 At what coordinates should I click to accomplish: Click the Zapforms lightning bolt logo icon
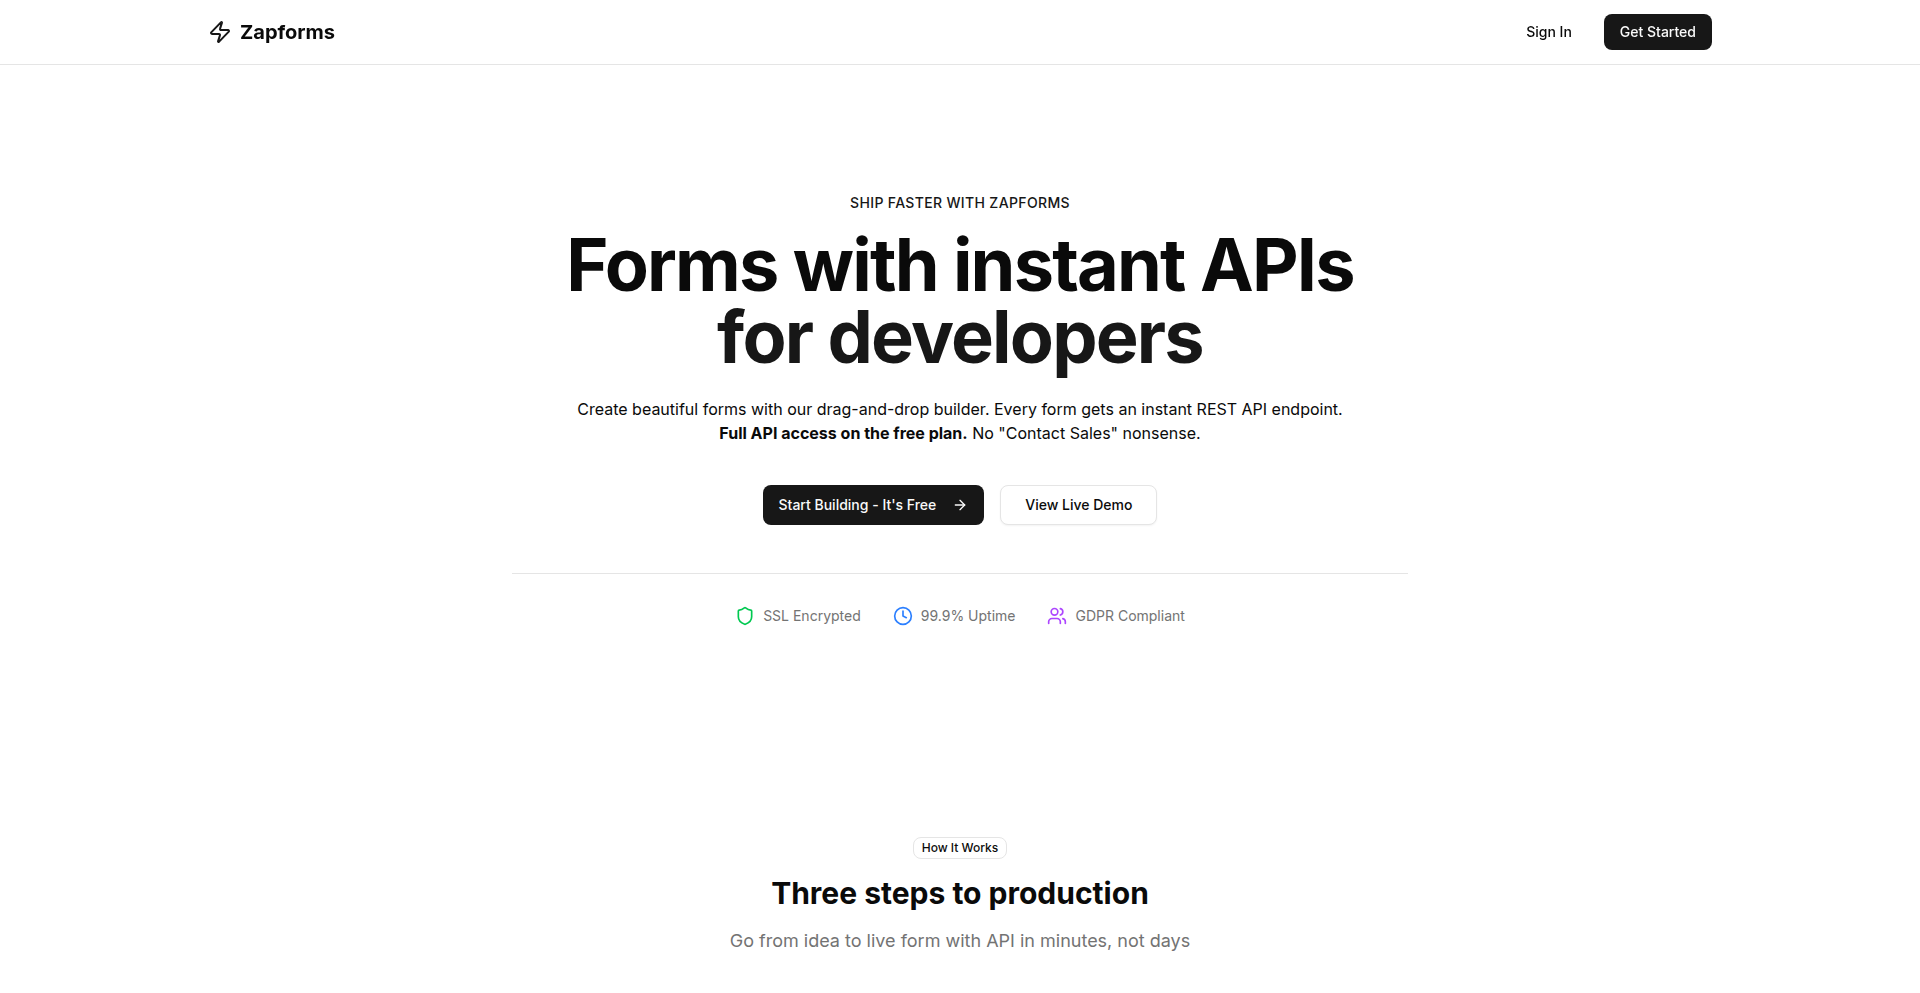pyautogui.click(x=220, y=32)
